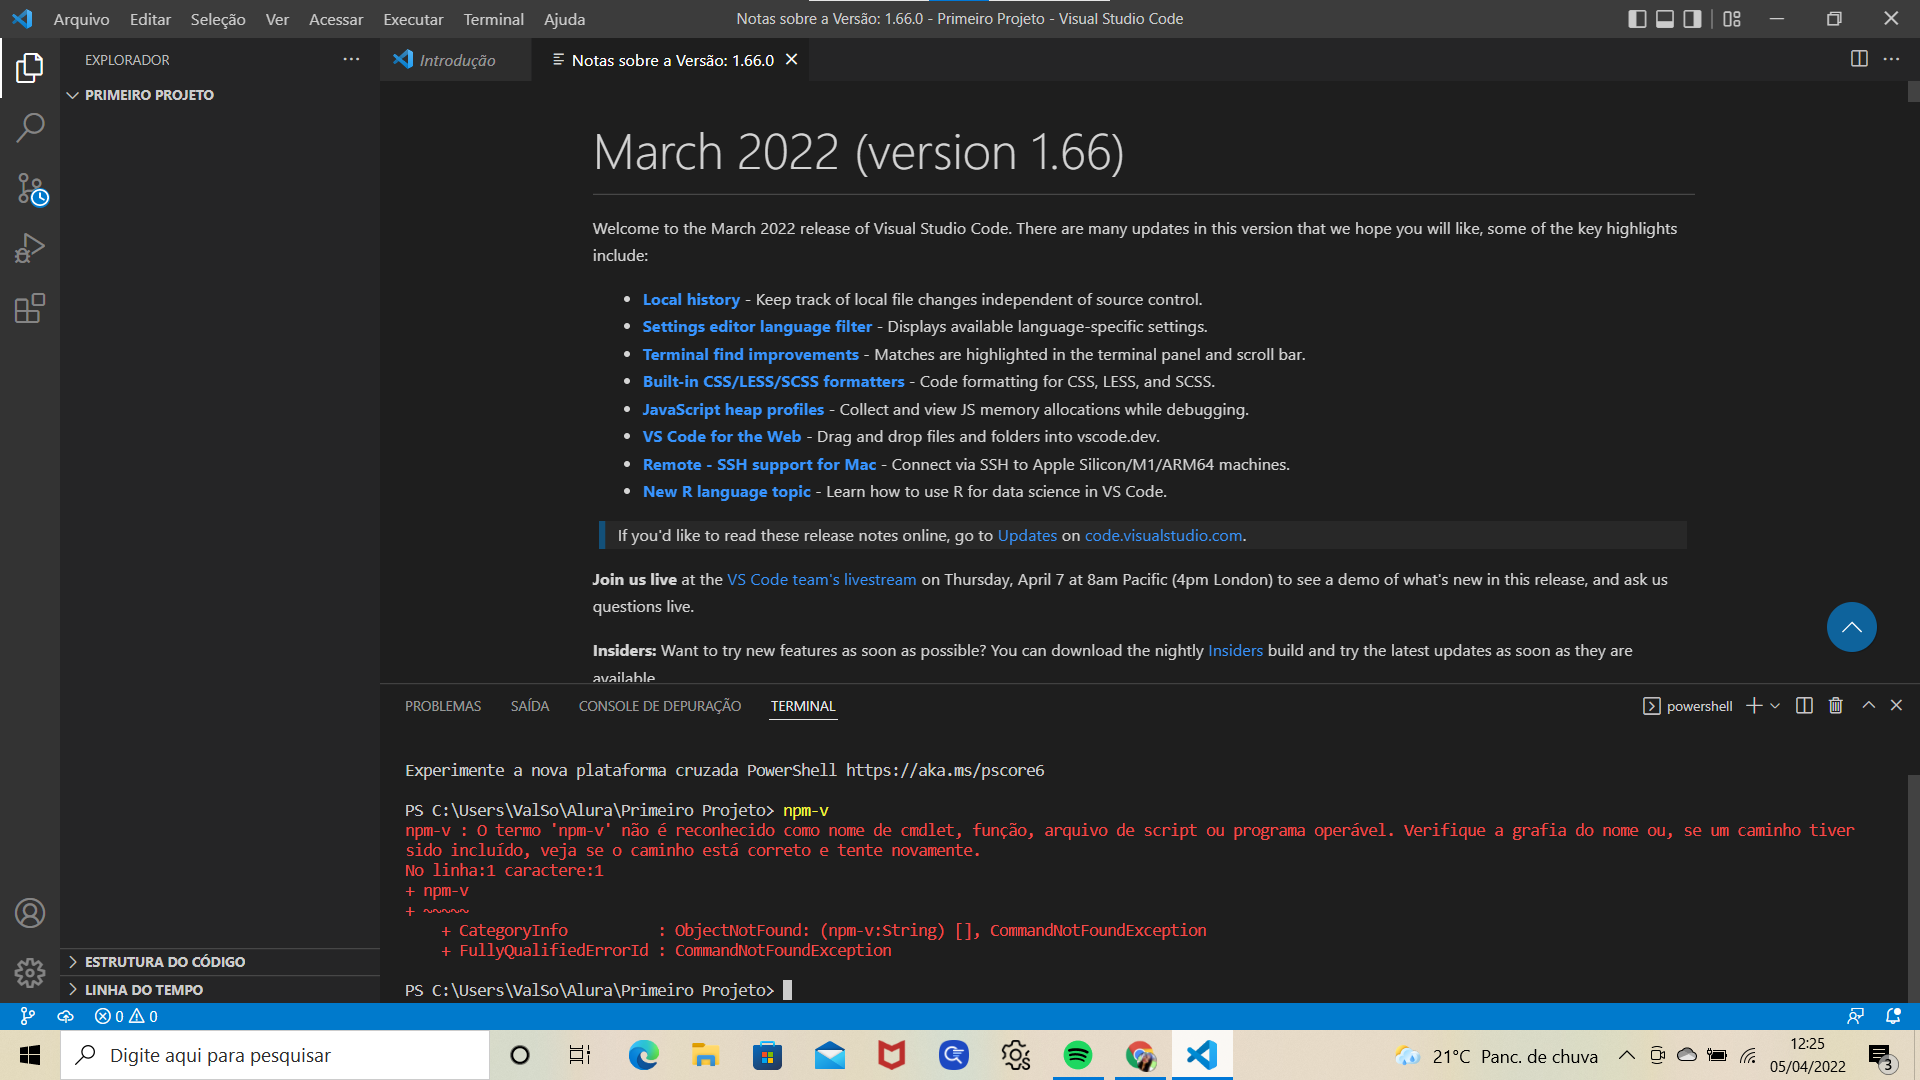Open Settings editor language filter link

tap(757, 326)
